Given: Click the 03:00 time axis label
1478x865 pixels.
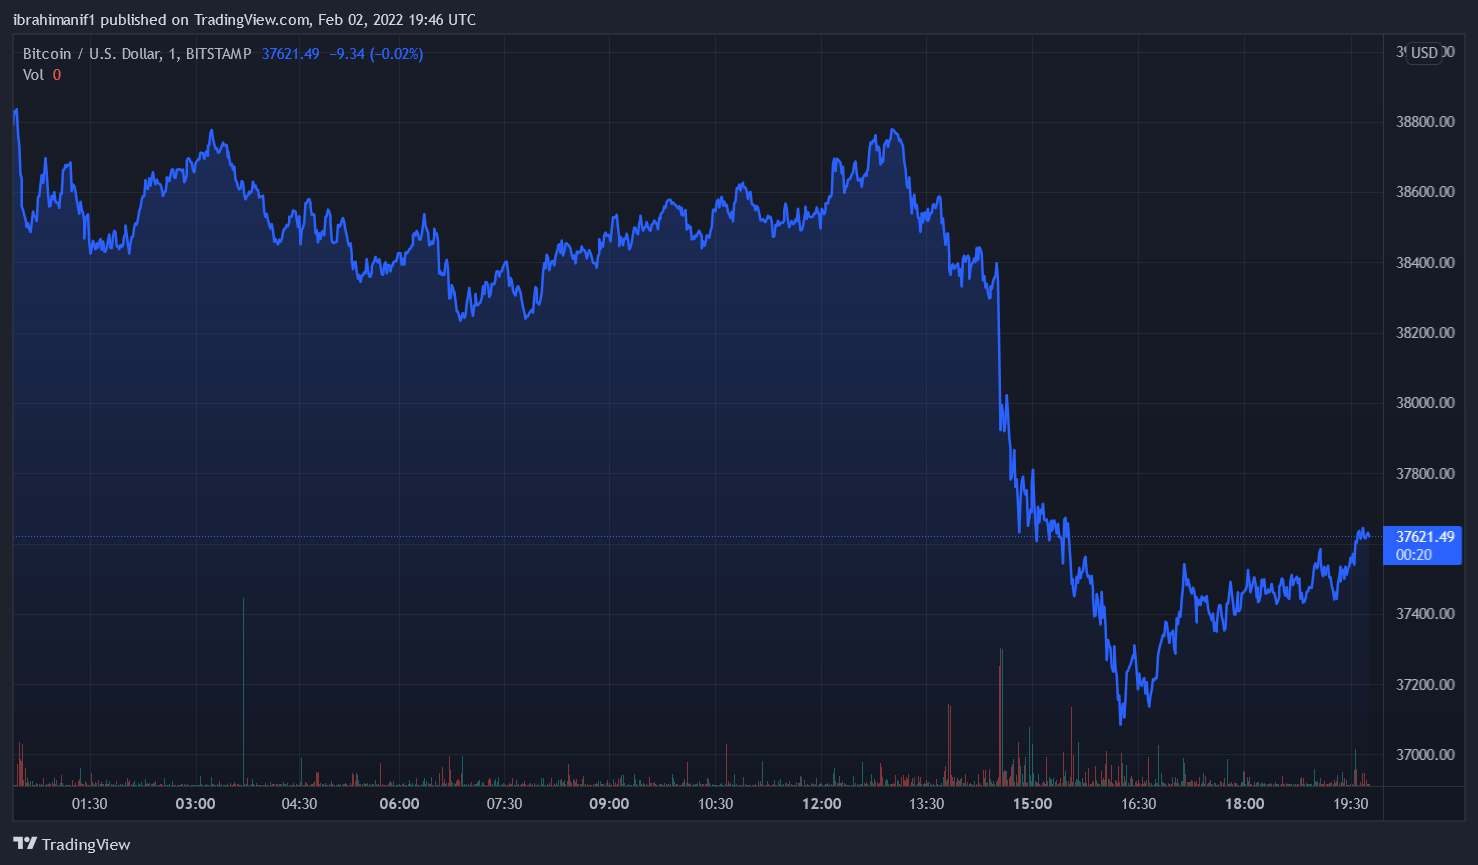Looking at the screenshot, I should [x=195, y=804].
